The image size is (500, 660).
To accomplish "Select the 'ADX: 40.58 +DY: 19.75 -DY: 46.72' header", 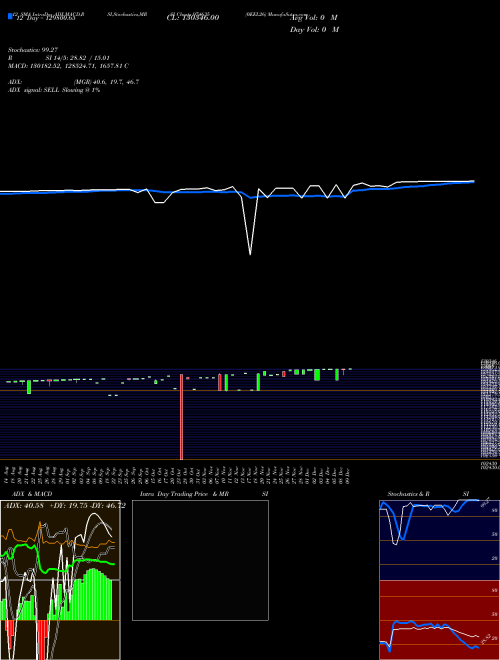I will 64,506.
